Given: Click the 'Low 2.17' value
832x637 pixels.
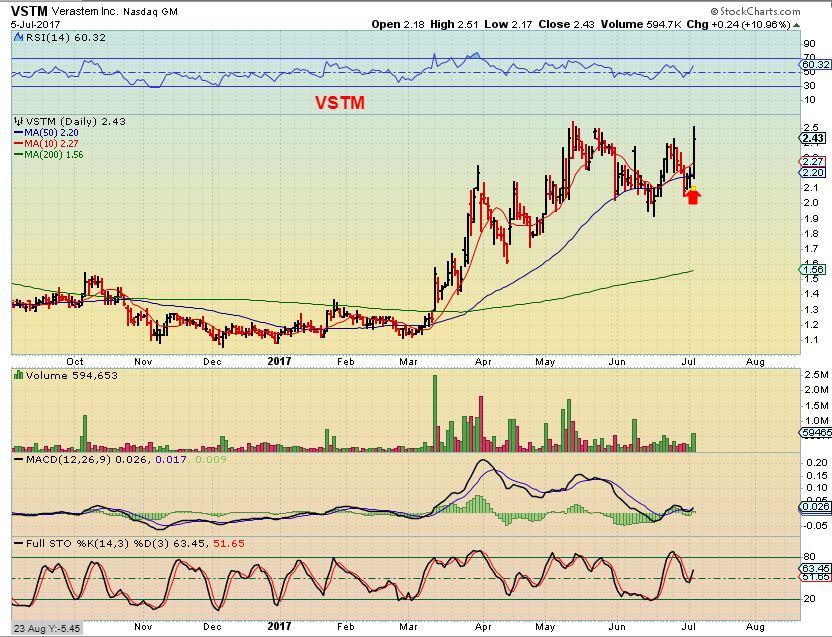Looking at the screenshot, I should pos(508,24).
